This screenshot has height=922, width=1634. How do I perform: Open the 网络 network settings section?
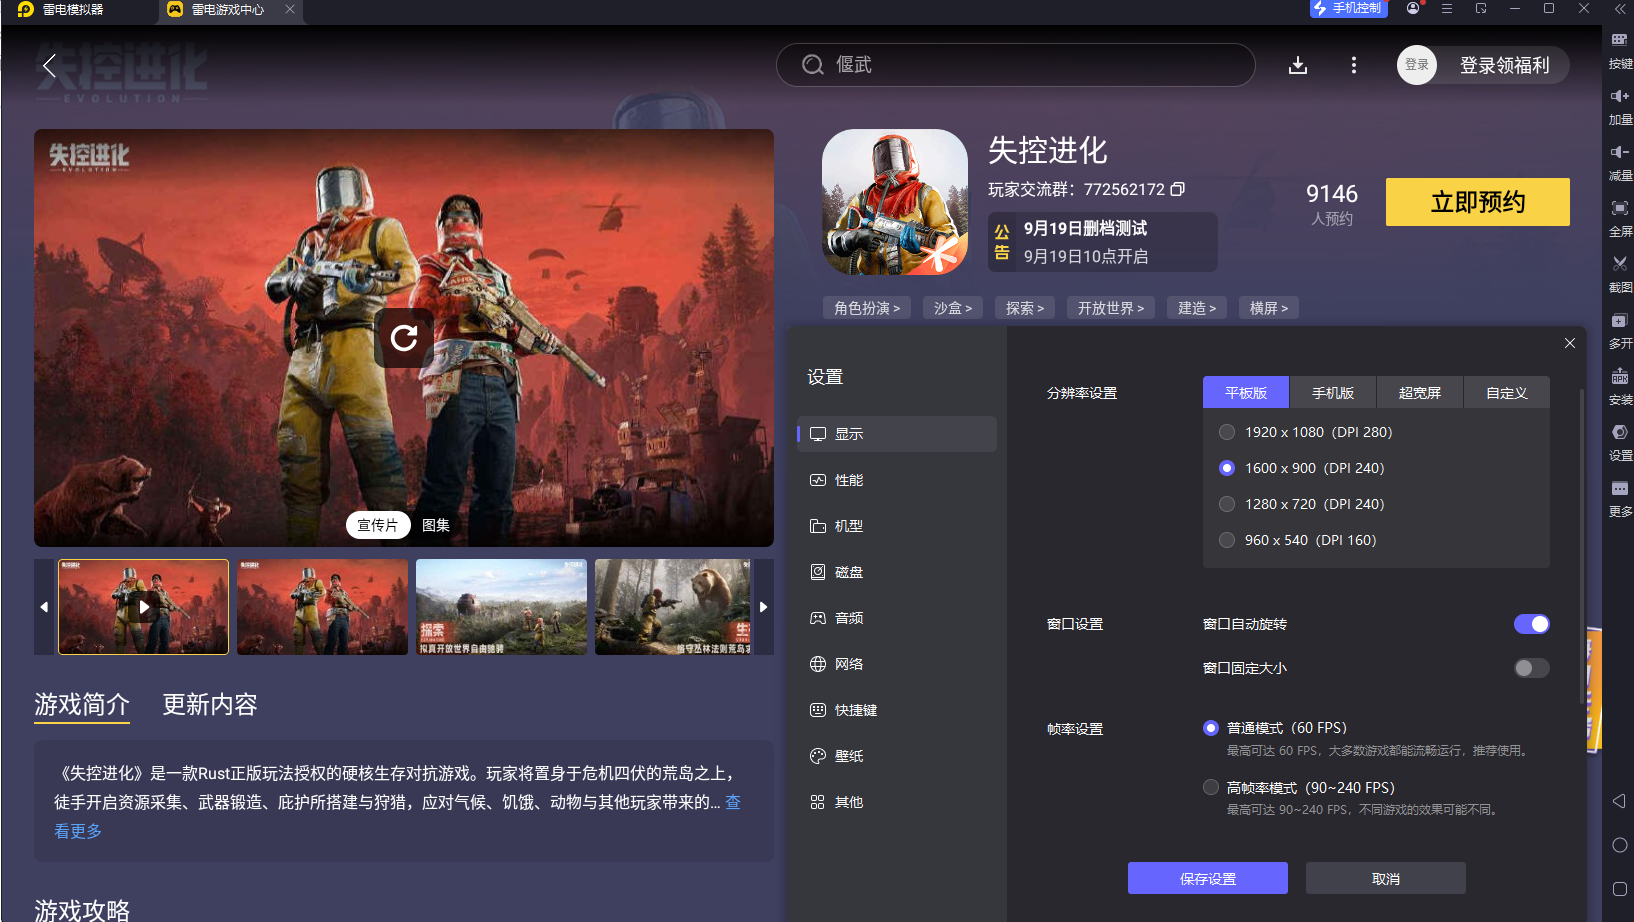point(849,663)
